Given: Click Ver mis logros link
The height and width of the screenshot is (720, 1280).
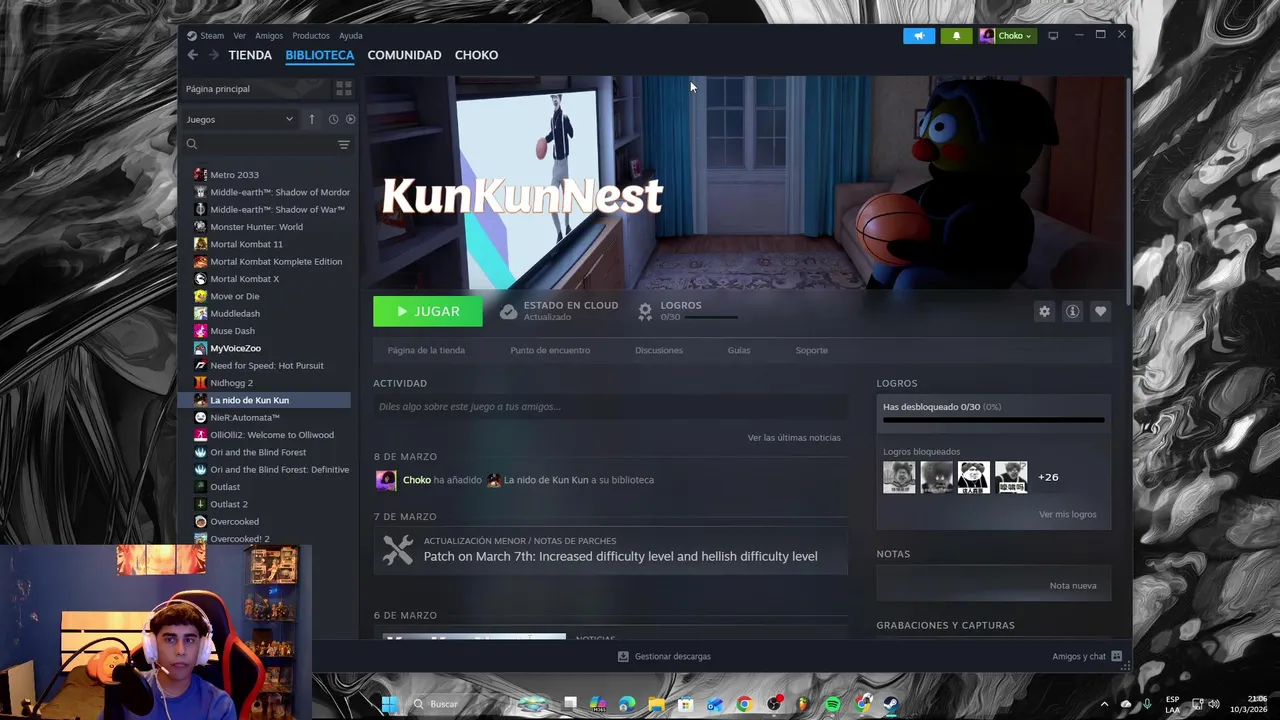Looking at the screenshot, I should [x=1067, y=514].
